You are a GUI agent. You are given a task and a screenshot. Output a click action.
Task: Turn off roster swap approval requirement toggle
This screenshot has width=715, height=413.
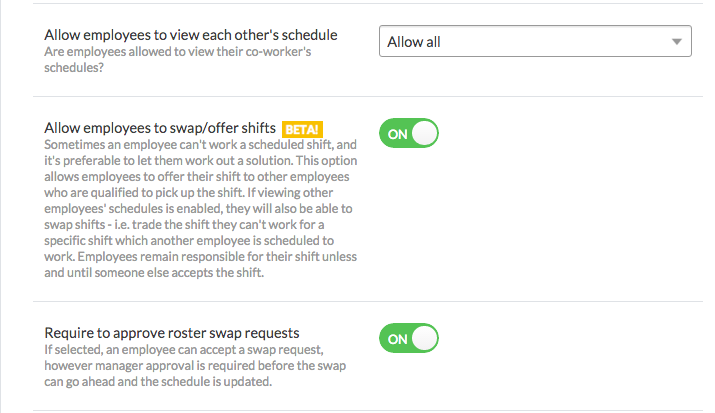coord(409,338)
